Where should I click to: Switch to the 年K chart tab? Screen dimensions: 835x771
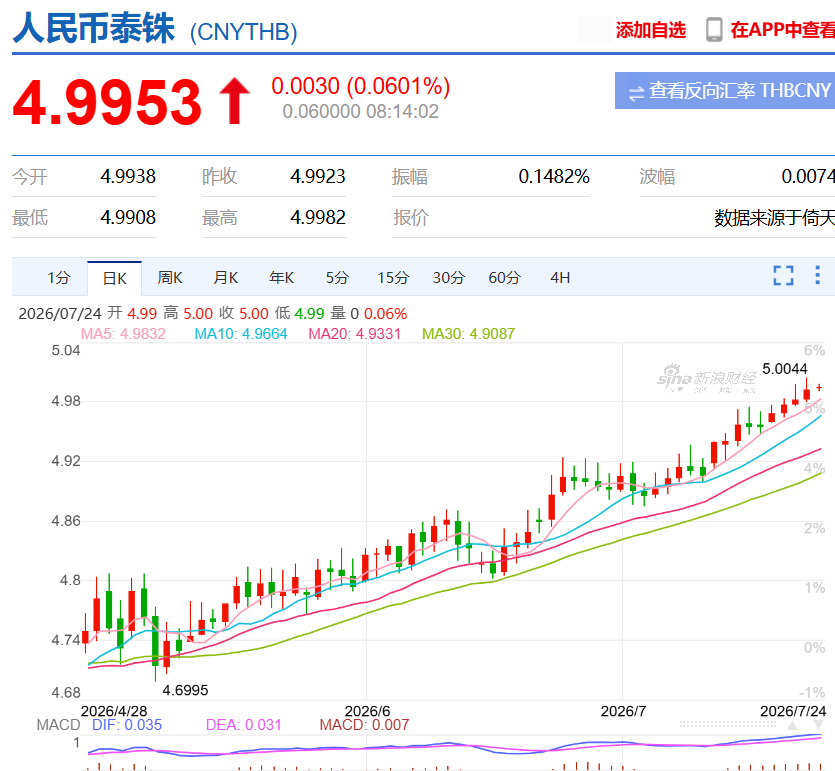pos(281,278)
